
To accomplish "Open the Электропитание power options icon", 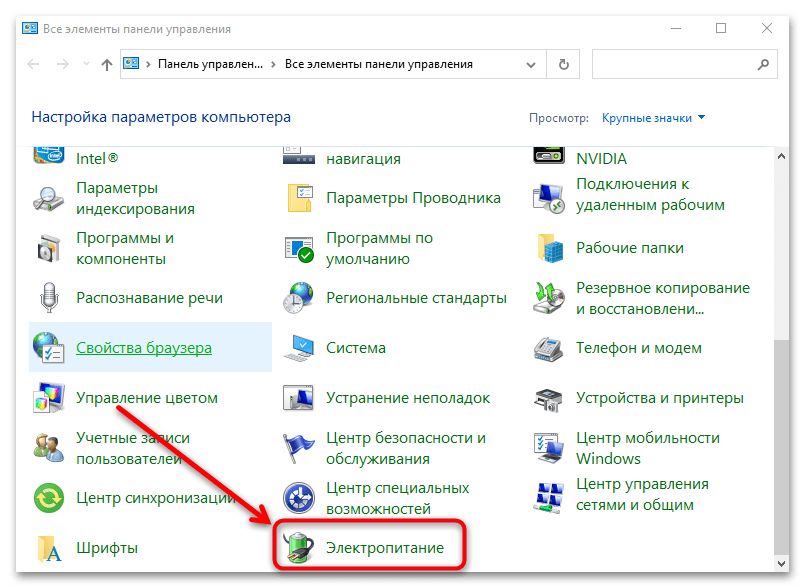I will click(300, 548).
